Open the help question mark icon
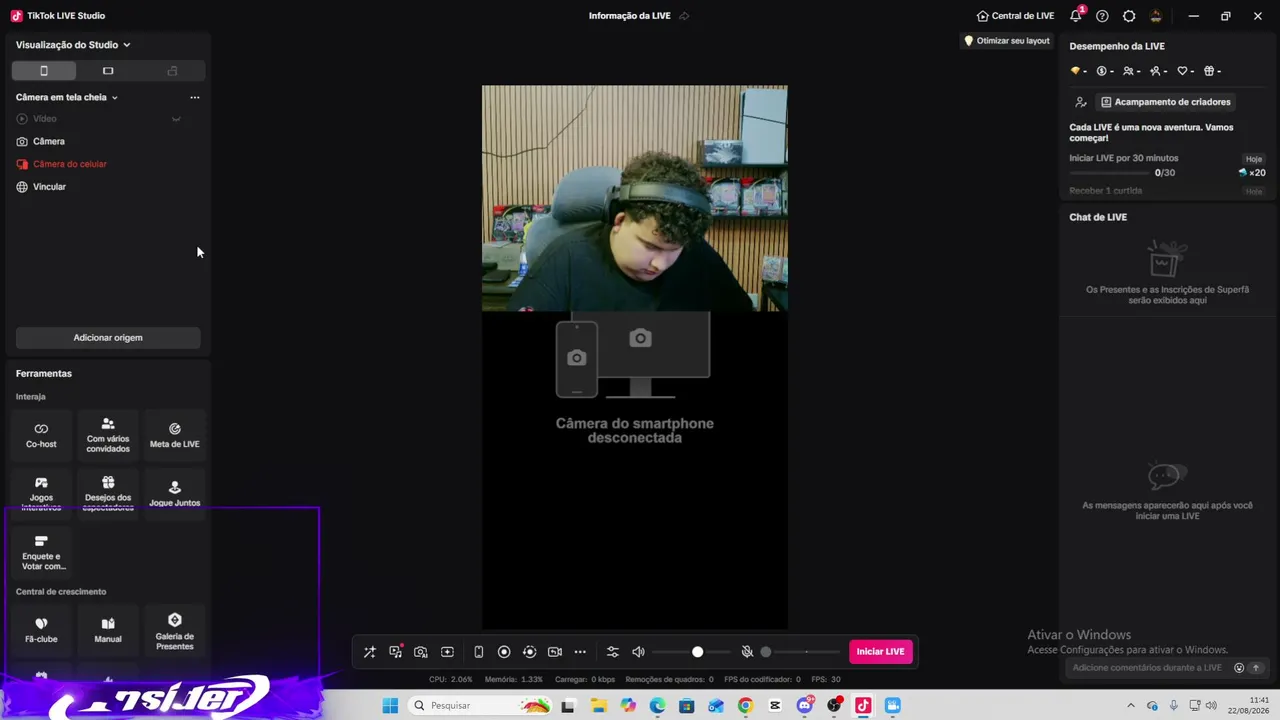 coord(1102,16)
